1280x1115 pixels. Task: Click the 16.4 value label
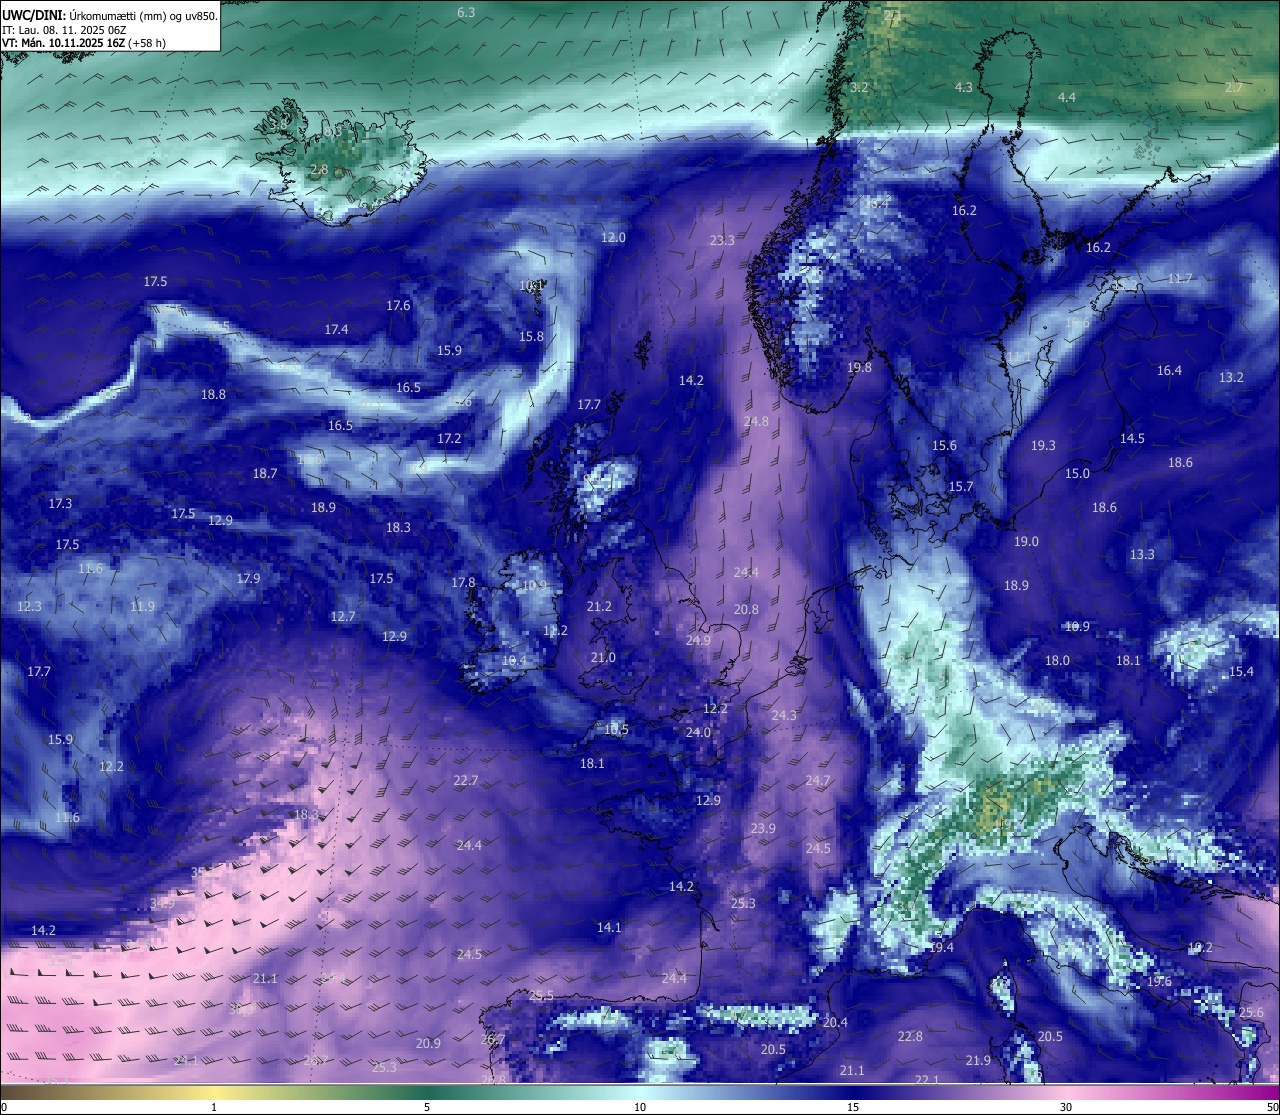[1169, 371]
